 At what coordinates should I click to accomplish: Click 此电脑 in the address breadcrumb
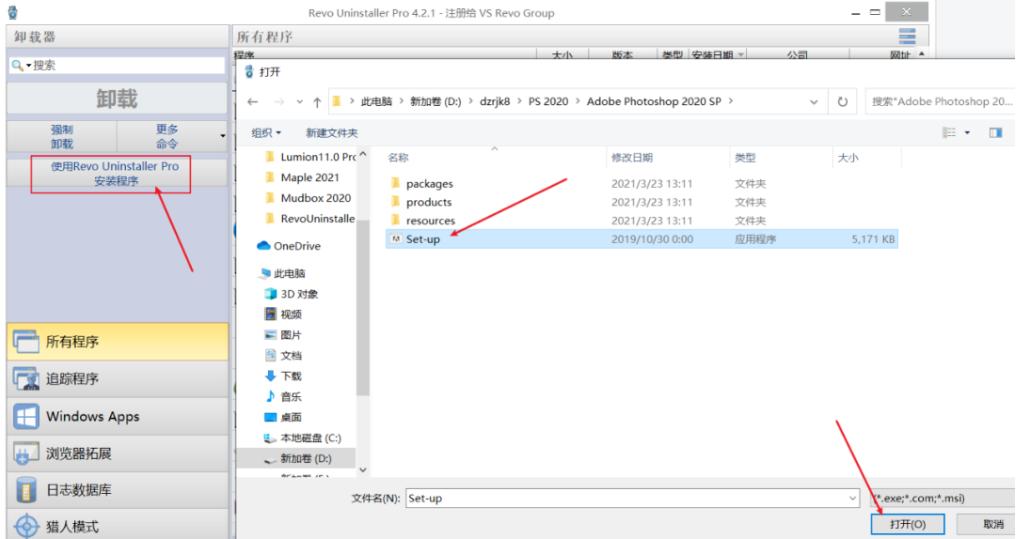[377, 101]
